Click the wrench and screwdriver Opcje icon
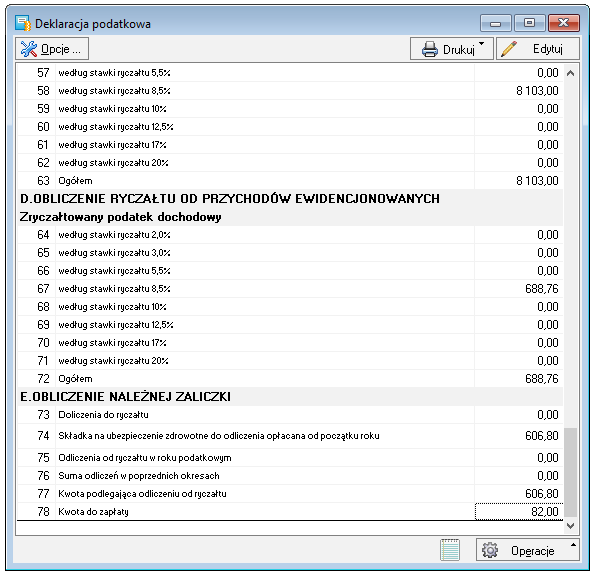This screenshot has height=576, width=593. click(x=29, y=49)
